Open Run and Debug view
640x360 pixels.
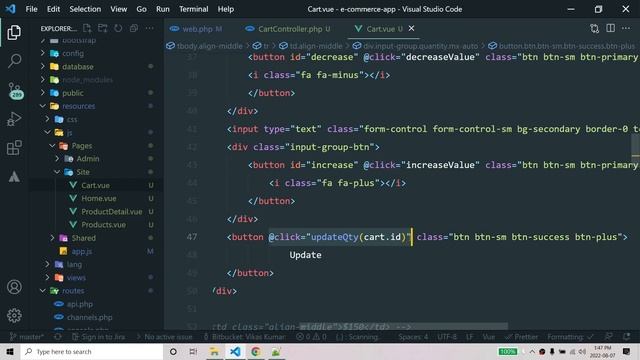pos(14,119)
